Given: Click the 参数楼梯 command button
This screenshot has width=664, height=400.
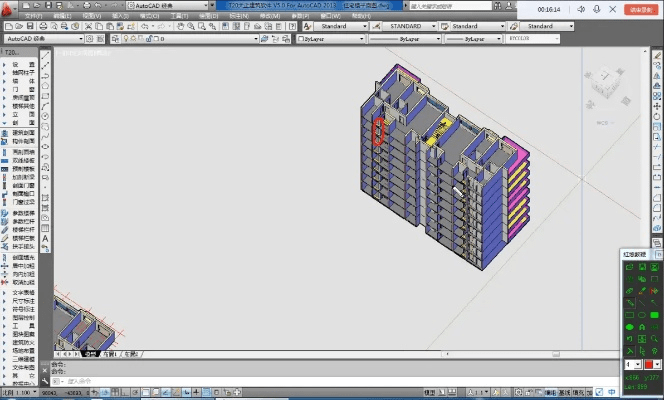Looking at the screenshot, I should (24, 212).
